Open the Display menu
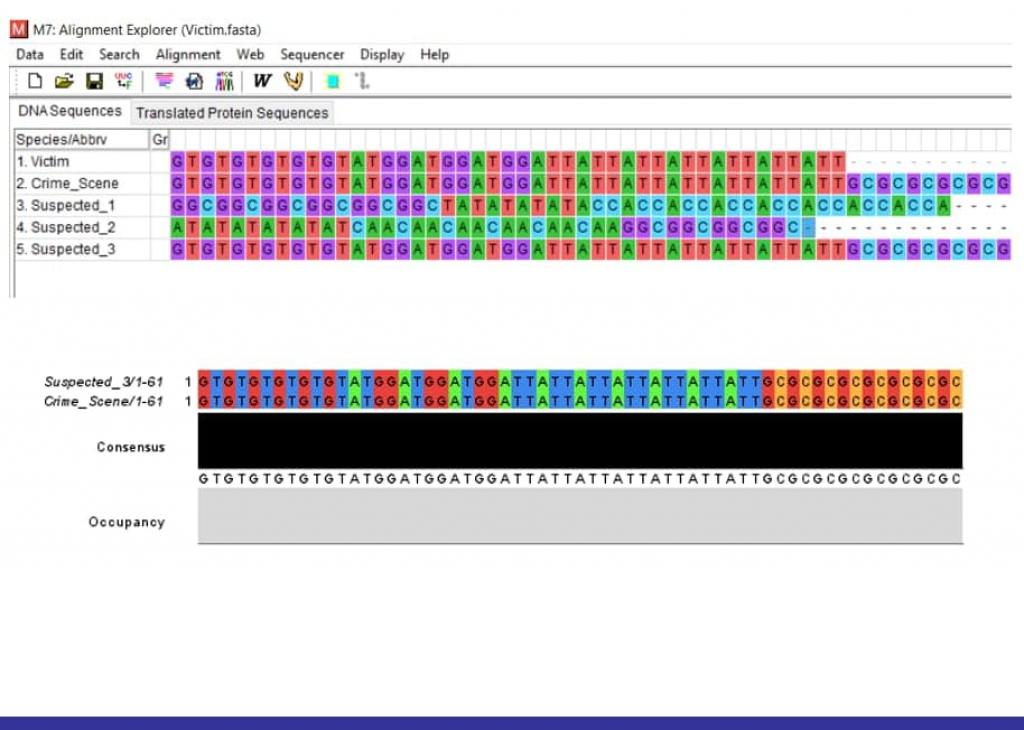 click(382, 55)
